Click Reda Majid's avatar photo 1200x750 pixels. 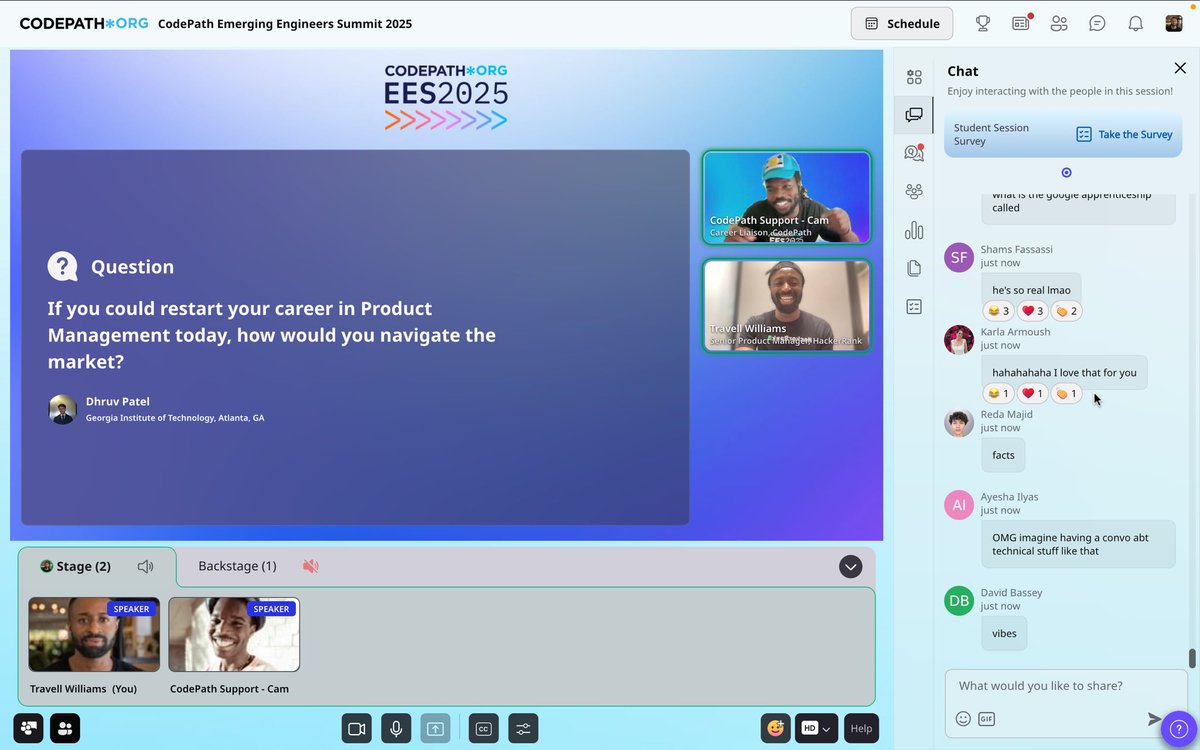click(959, 422)
